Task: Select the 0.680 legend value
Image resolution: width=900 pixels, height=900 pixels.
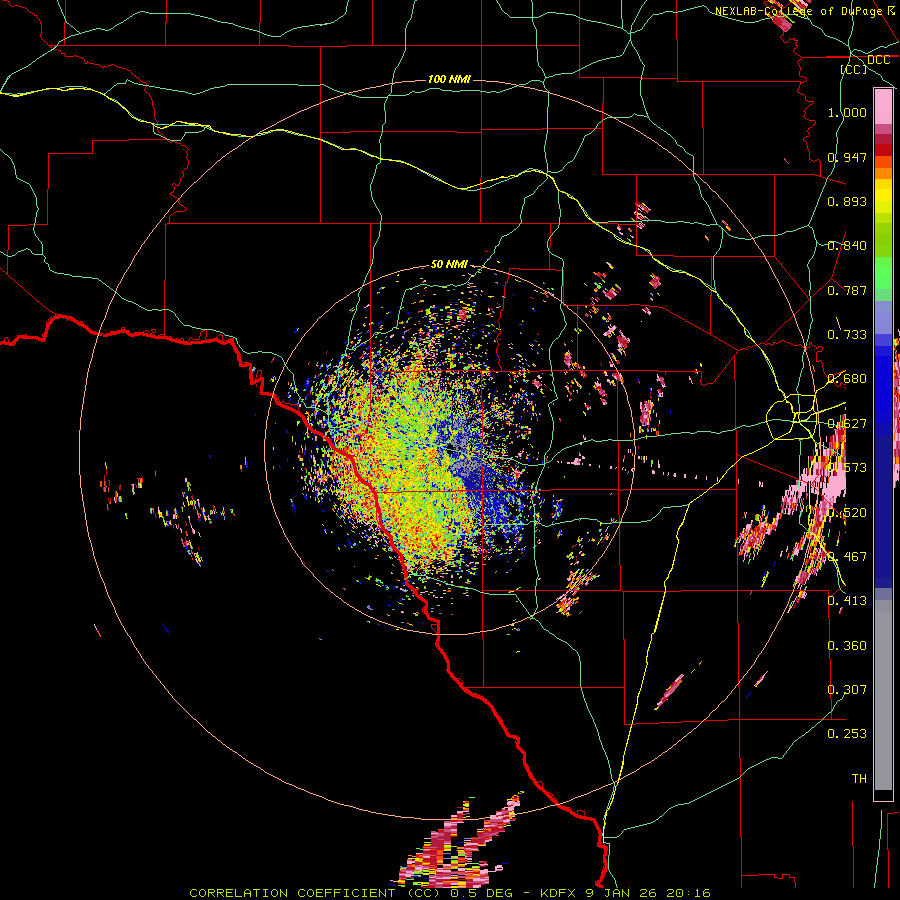Action: click(x=847, y=379)
